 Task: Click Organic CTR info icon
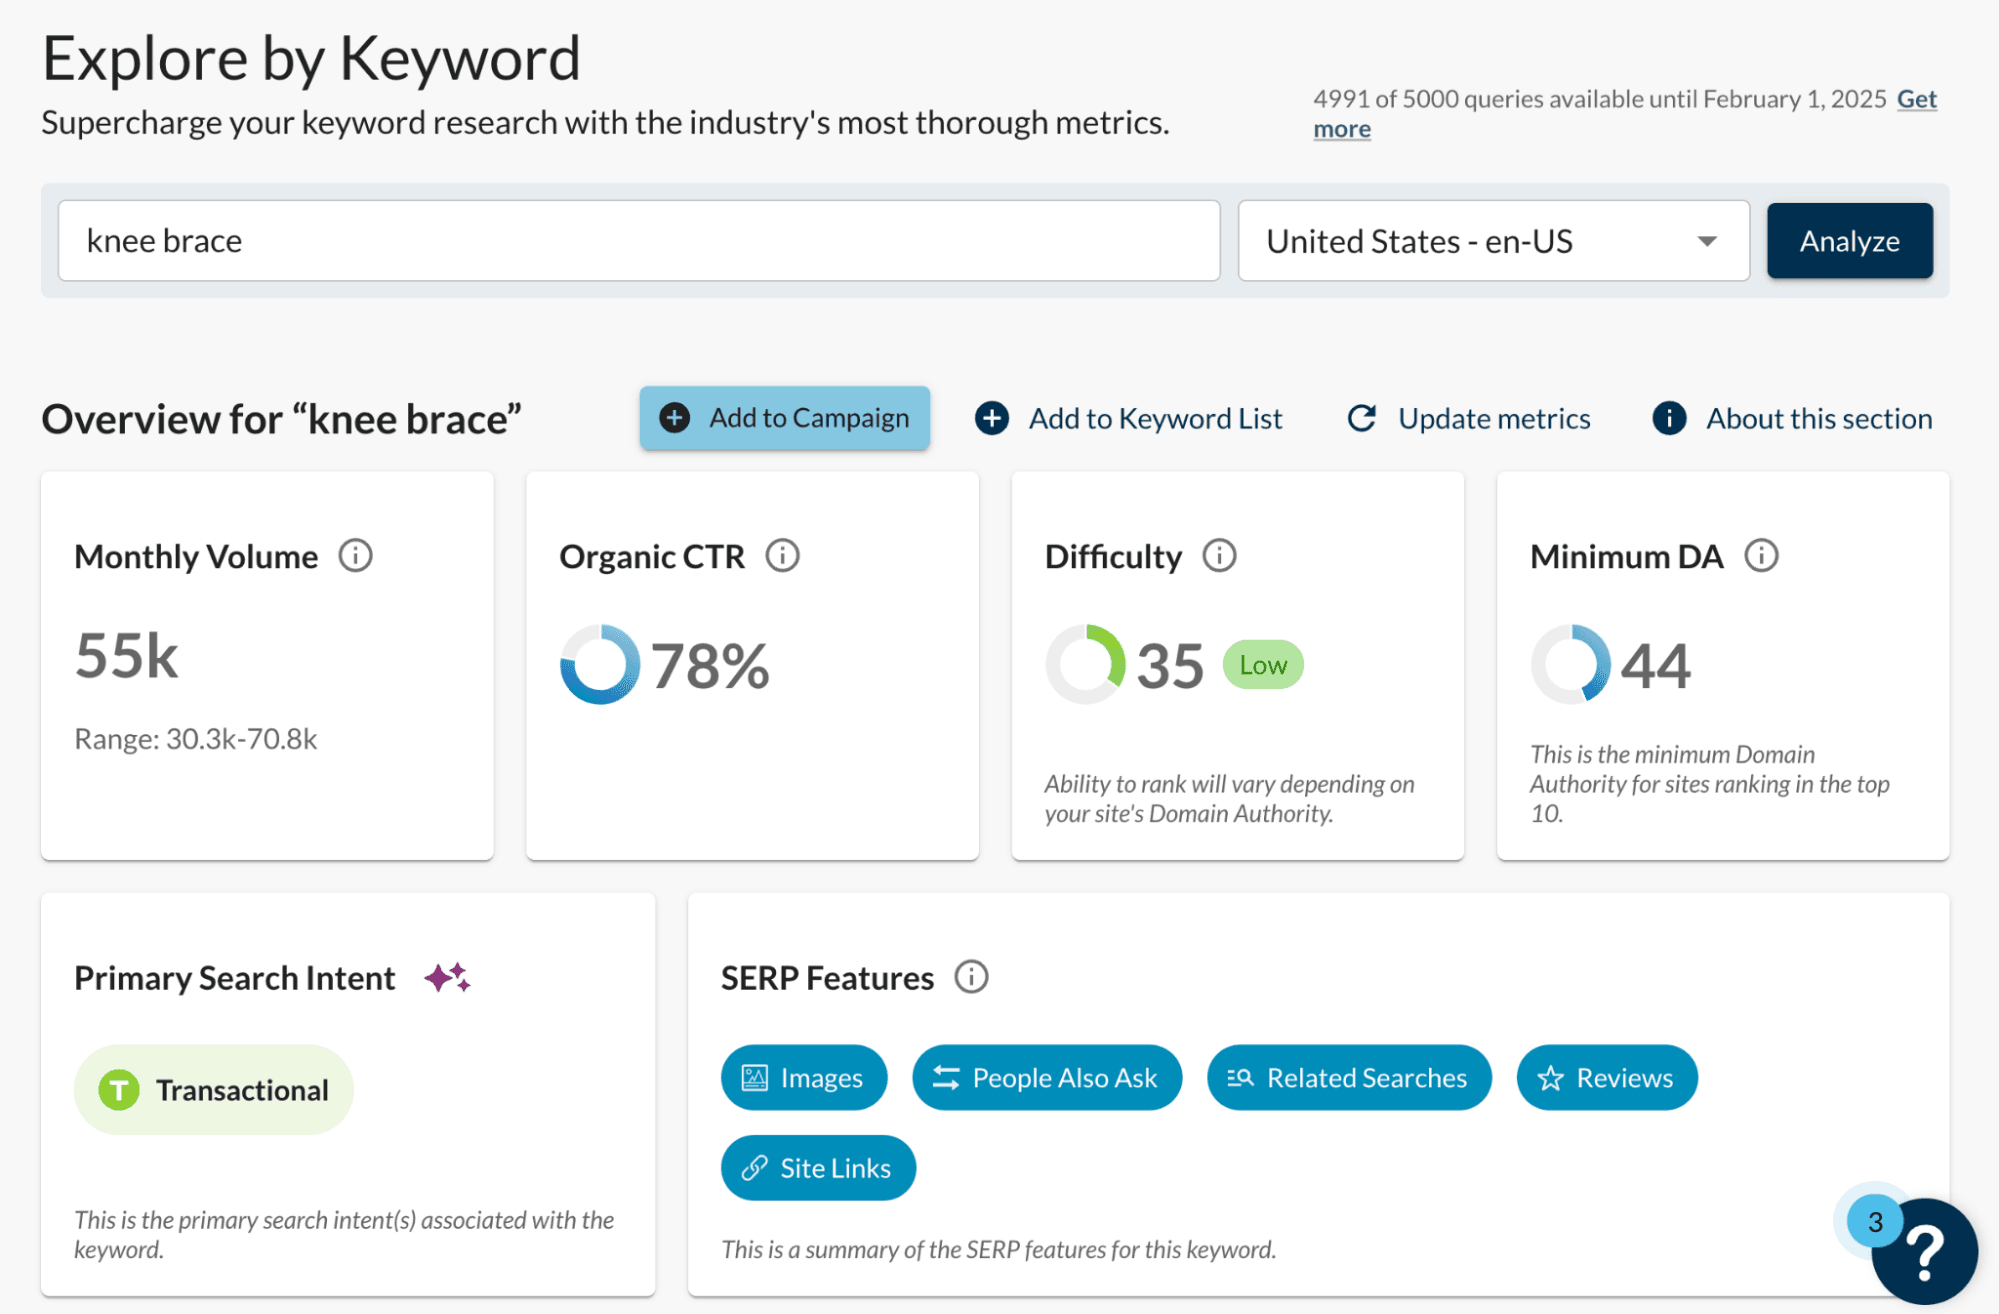(x=782, y=555)
